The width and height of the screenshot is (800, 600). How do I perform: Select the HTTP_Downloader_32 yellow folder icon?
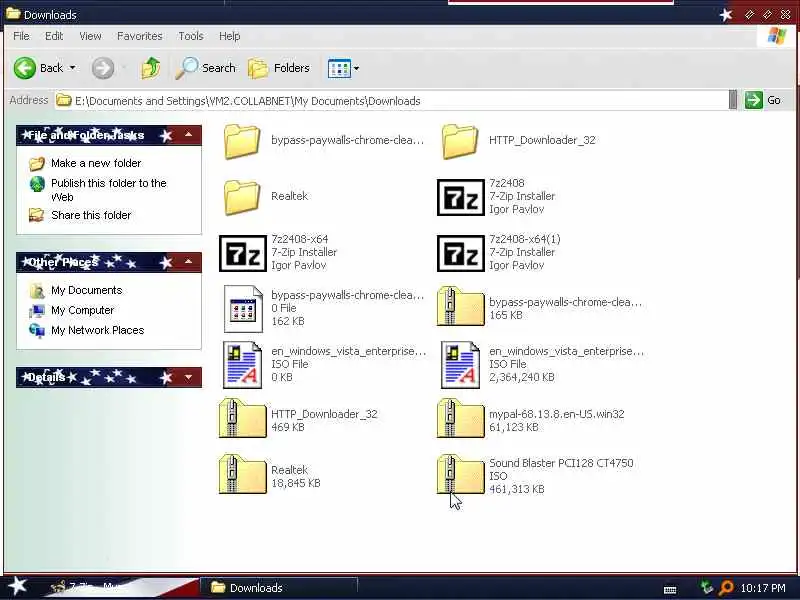click(460, 141)
